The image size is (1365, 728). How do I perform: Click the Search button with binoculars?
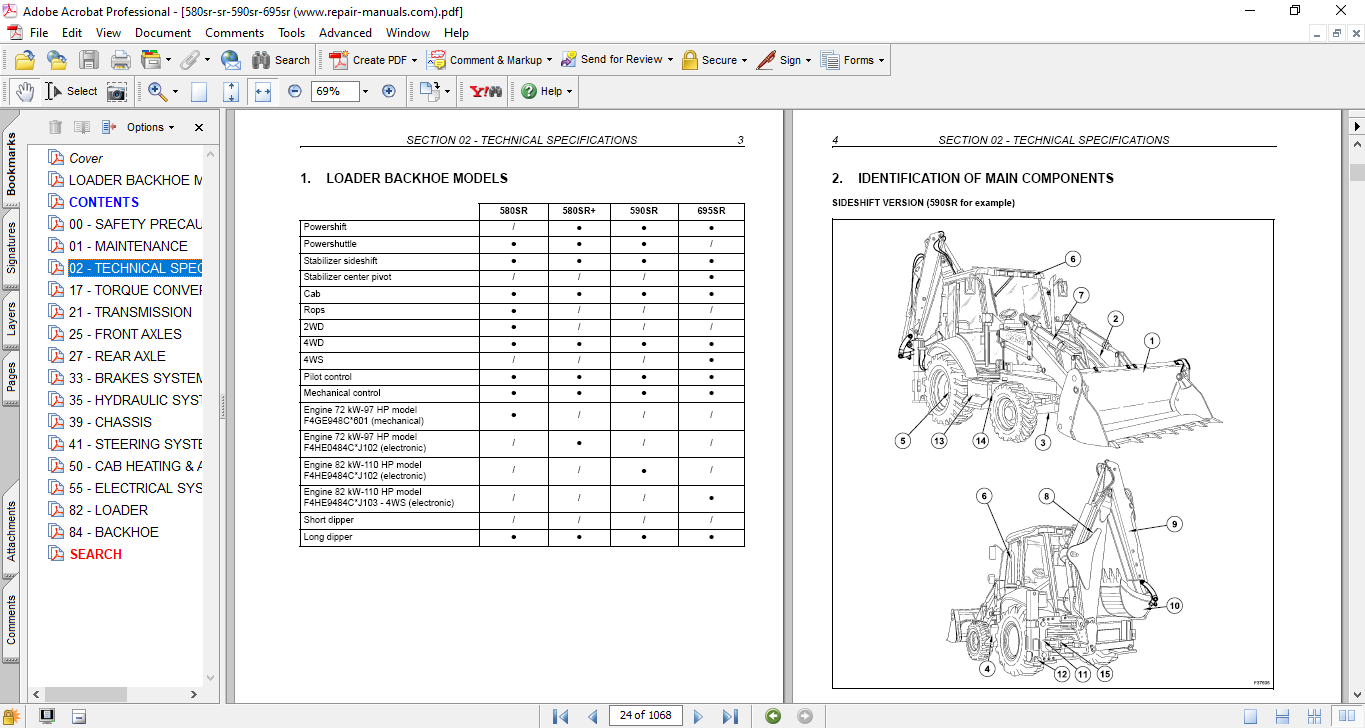[x=281, y=60]
